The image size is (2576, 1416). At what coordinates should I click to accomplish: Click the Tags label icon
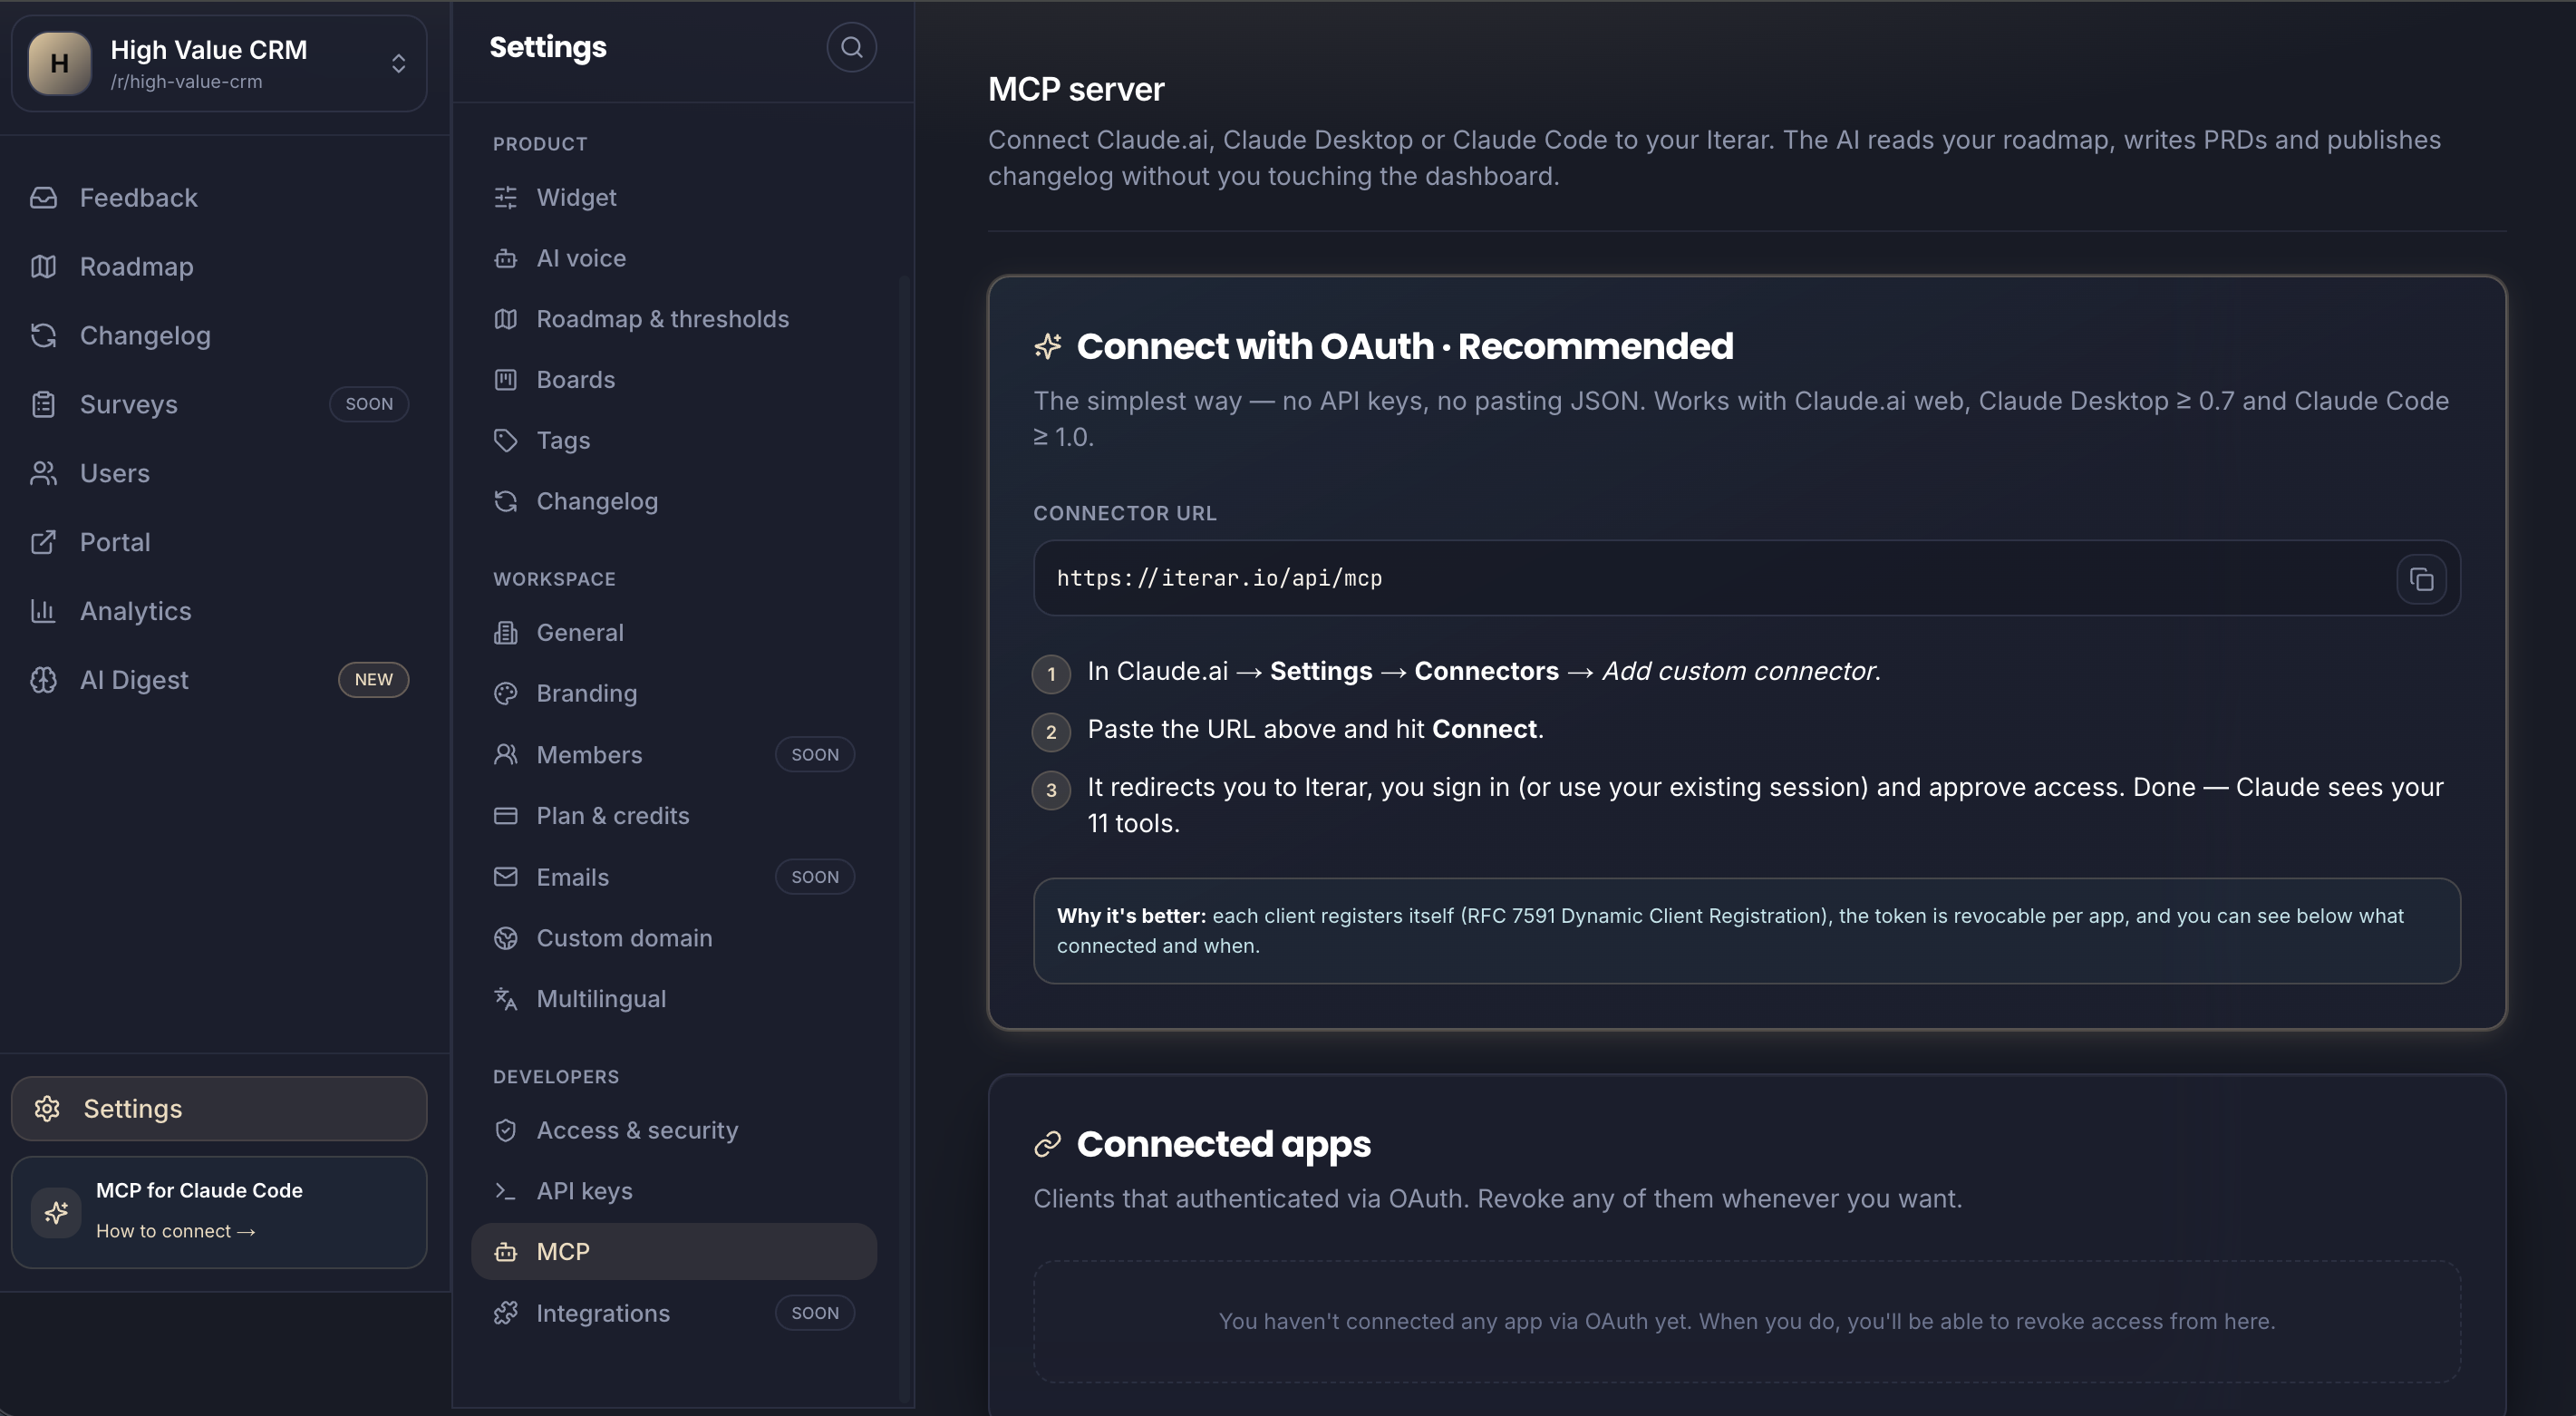click(506, 441)
